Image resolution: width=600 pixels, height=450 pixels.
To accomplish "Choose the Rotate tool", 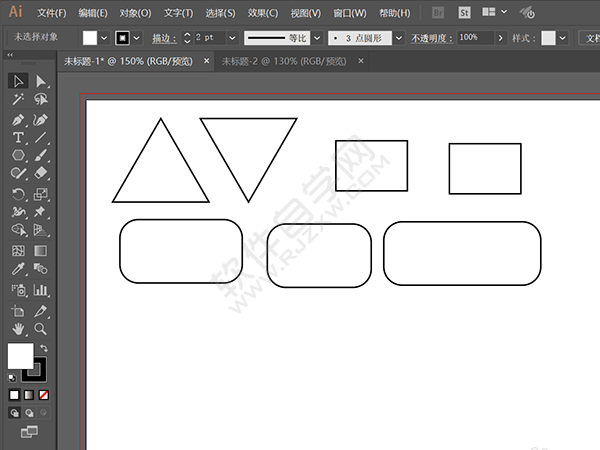I will point(18,193).
